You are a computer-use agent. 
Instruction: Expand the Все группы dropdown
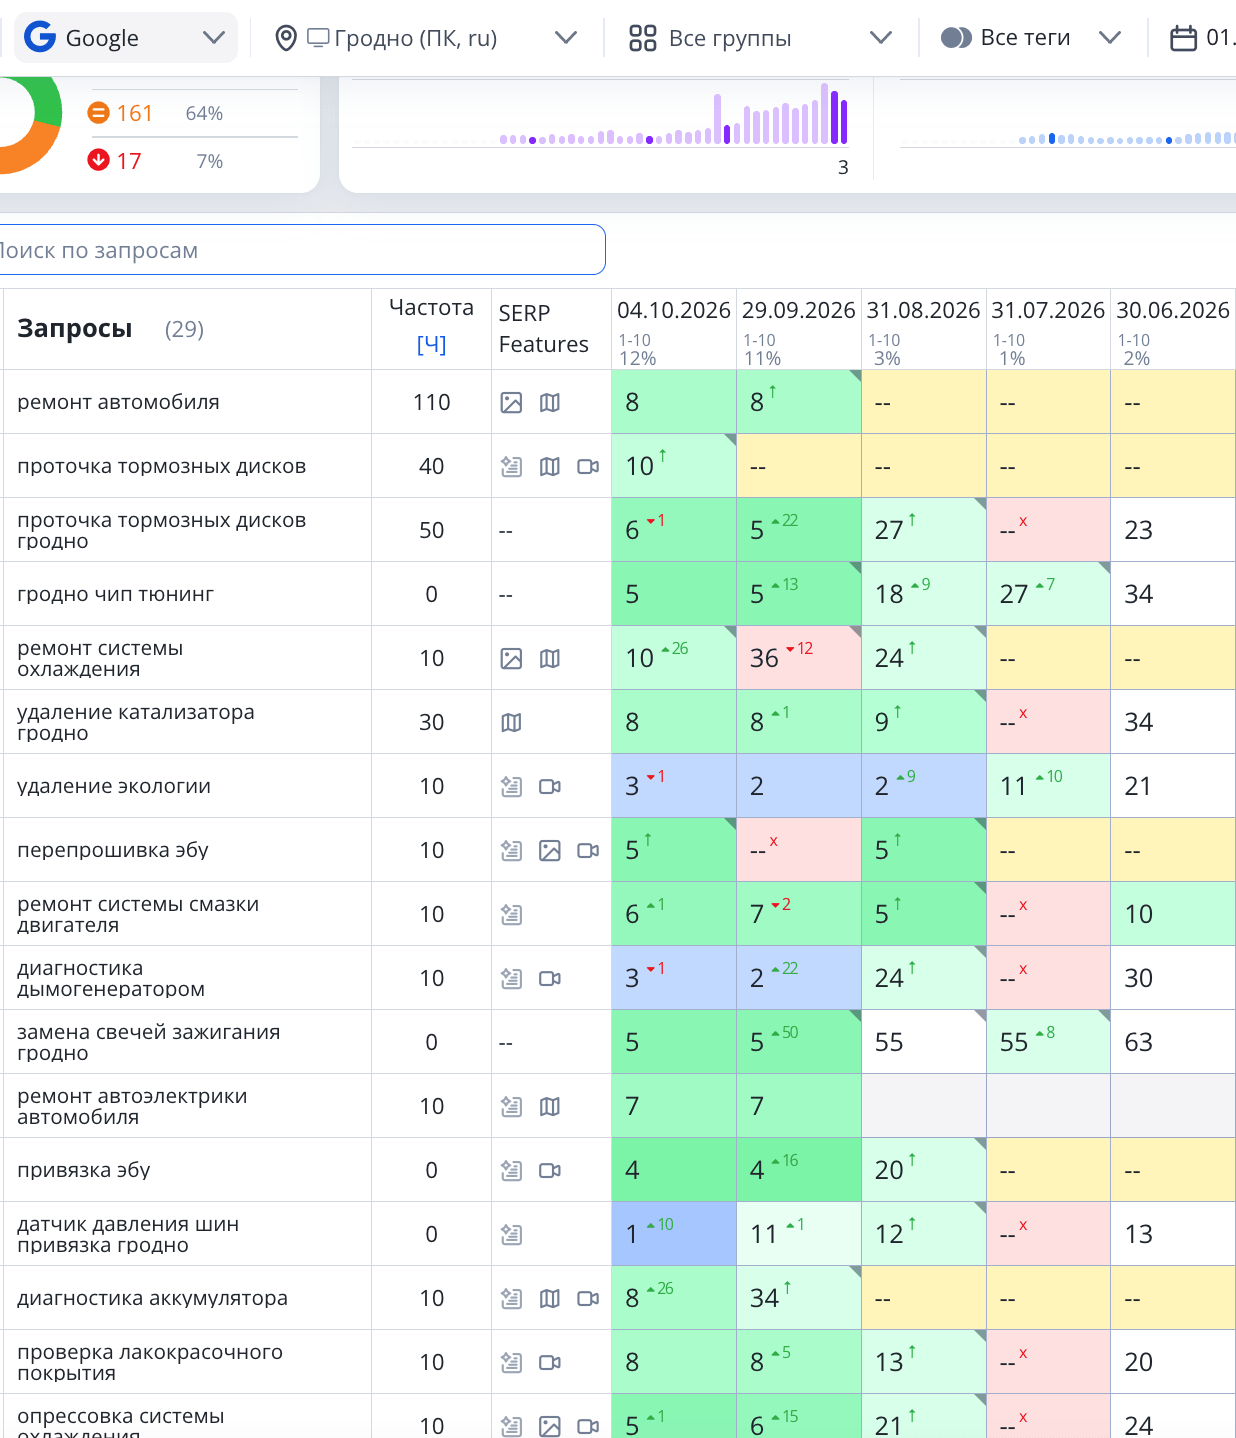click(x=760, y=38)
